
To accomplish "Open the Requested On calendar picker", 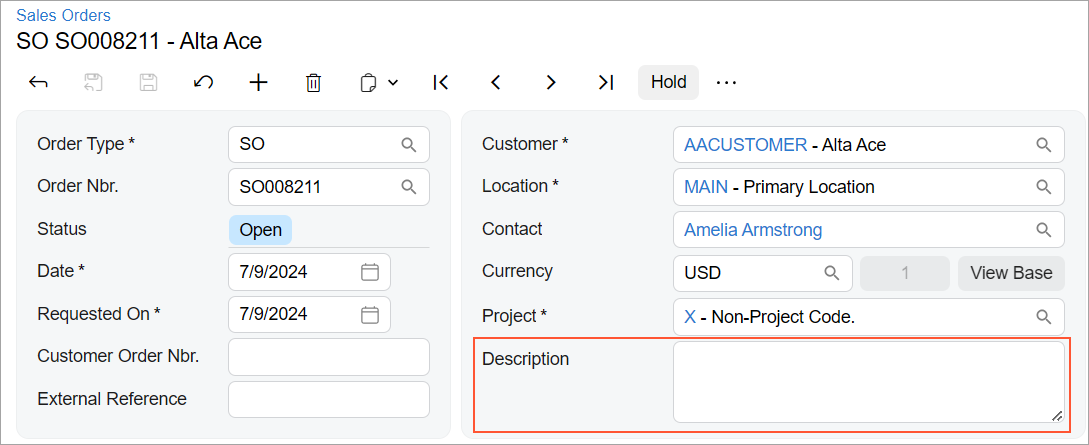I will (369, 314).
